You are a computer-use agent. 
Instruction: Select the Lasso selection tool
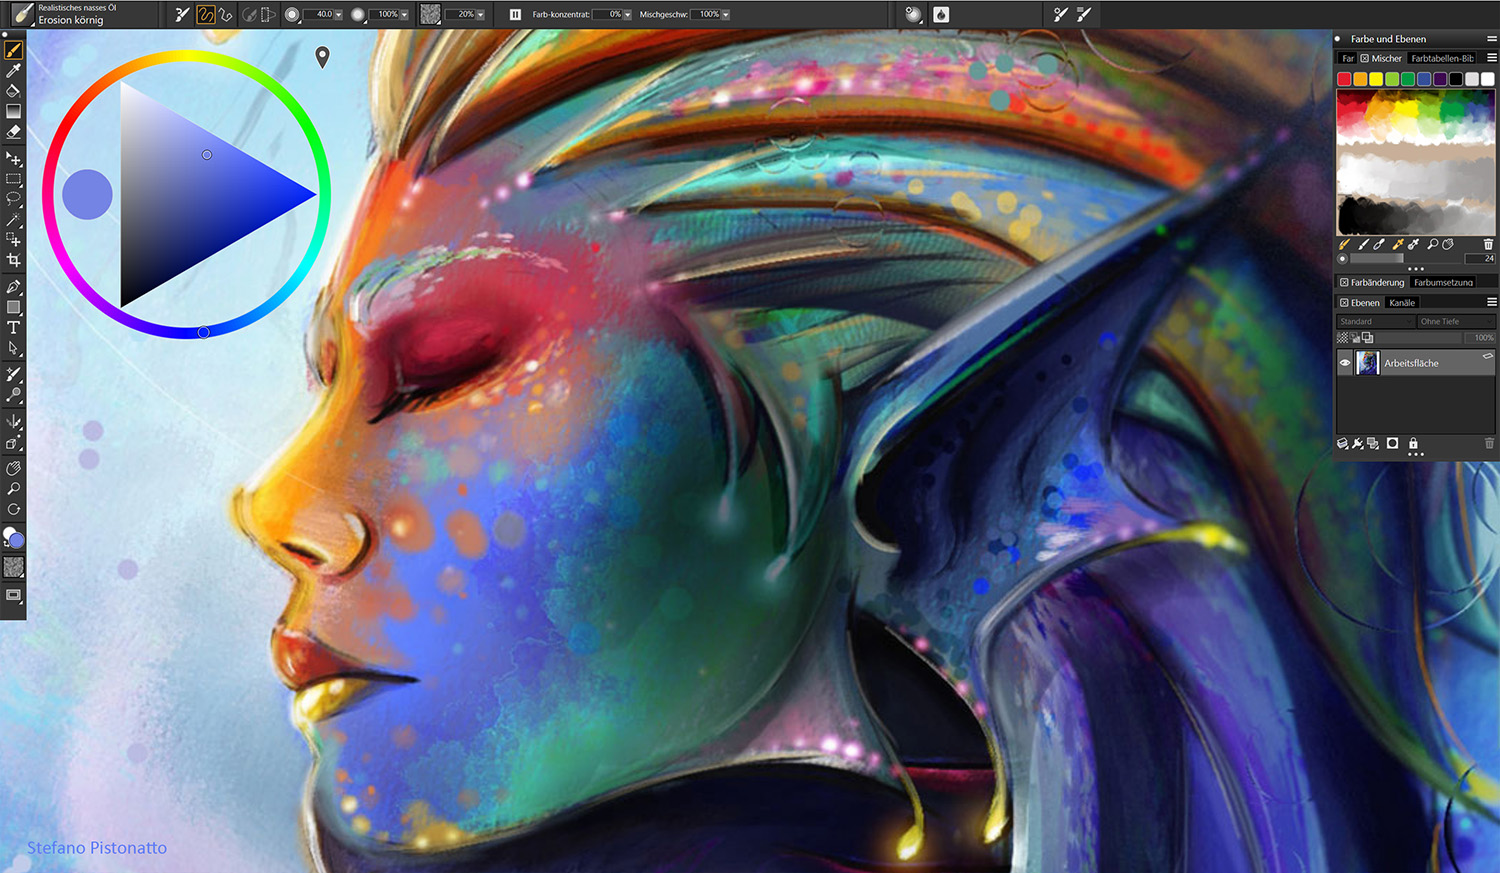point(13,199)
